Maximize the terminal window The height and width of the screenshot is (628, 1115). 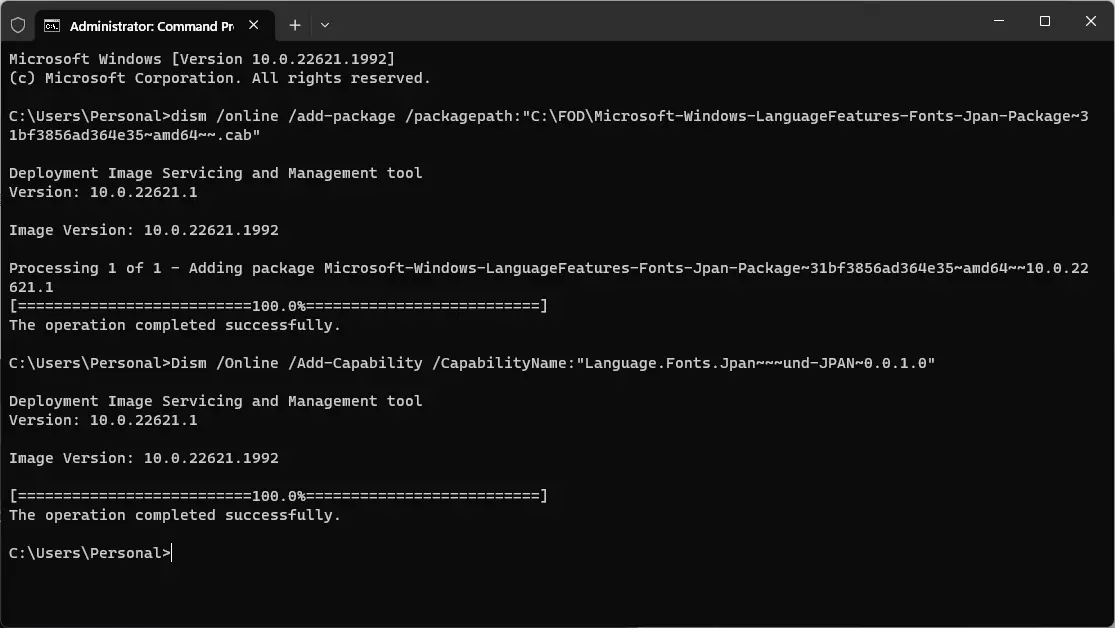1045,21
